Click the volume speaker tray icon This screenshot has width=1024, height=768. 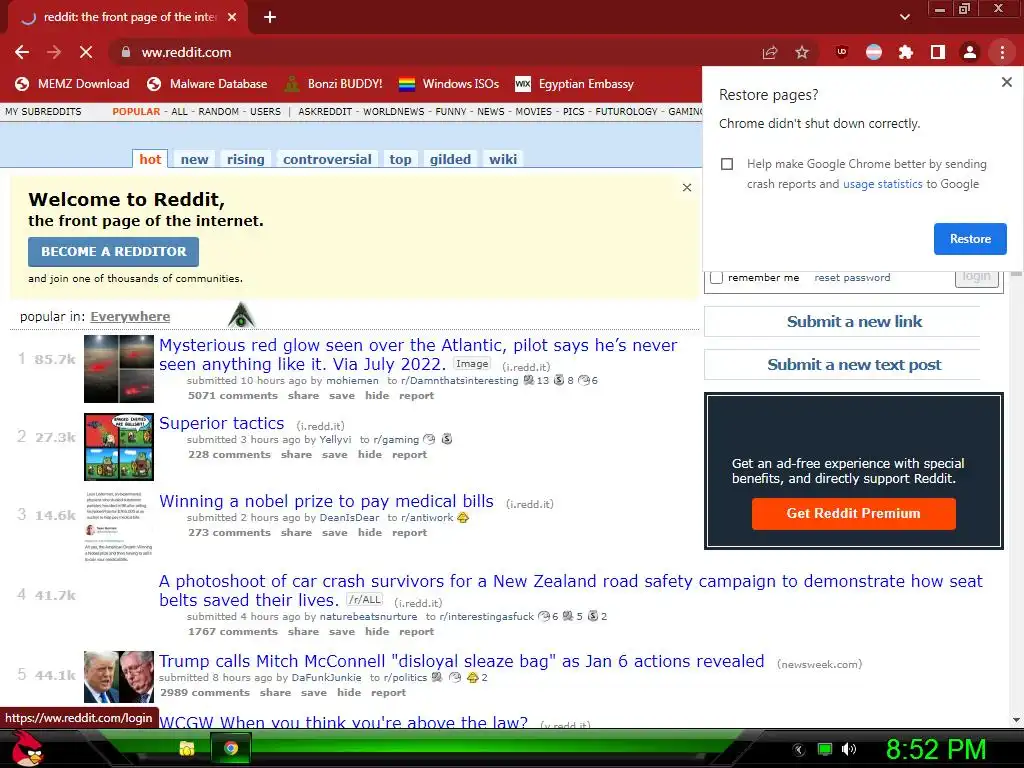click(849, 749)
